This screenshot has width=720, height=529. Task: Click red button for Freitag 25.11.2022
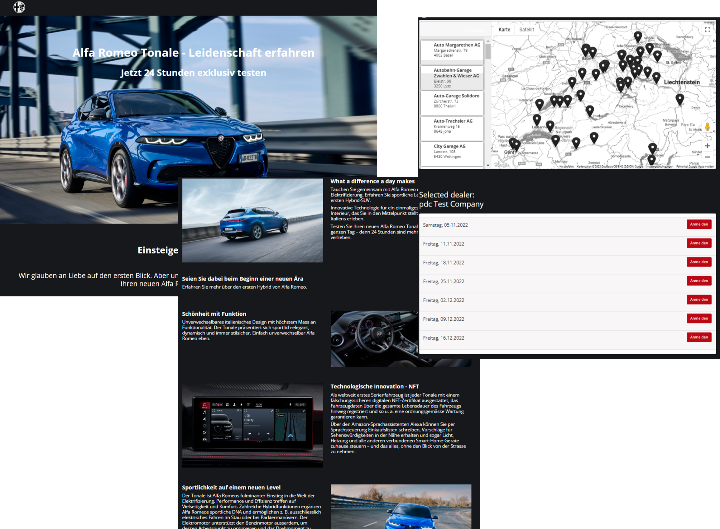(x=699, y=281)
